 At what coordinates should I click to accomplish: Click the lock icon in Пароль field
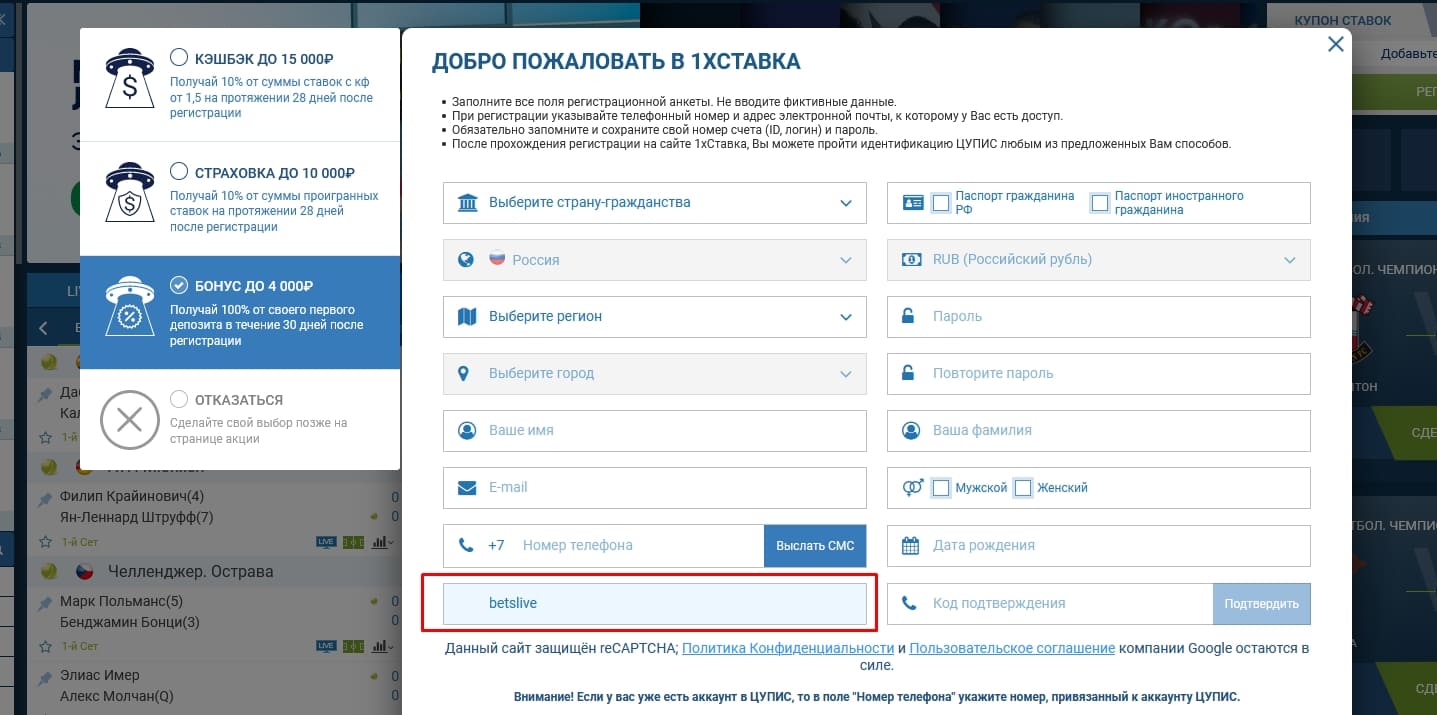pyautogui.click(x=908, y=317)
